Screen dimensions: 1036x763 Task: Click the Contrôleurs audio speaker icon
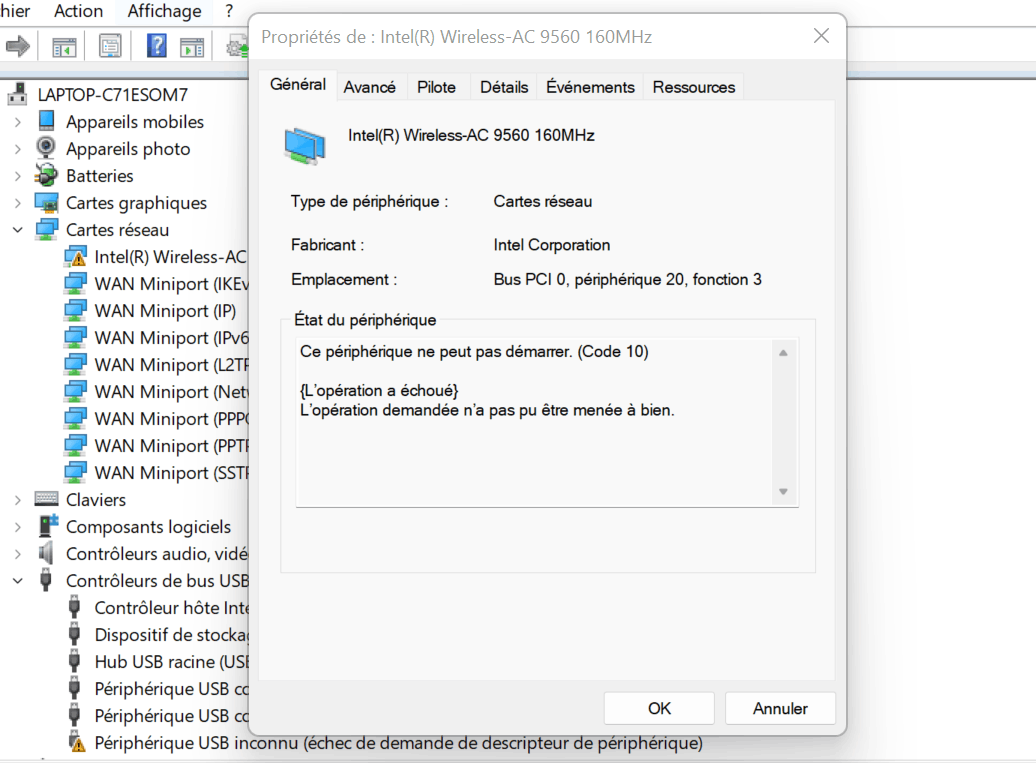(46, 553)
